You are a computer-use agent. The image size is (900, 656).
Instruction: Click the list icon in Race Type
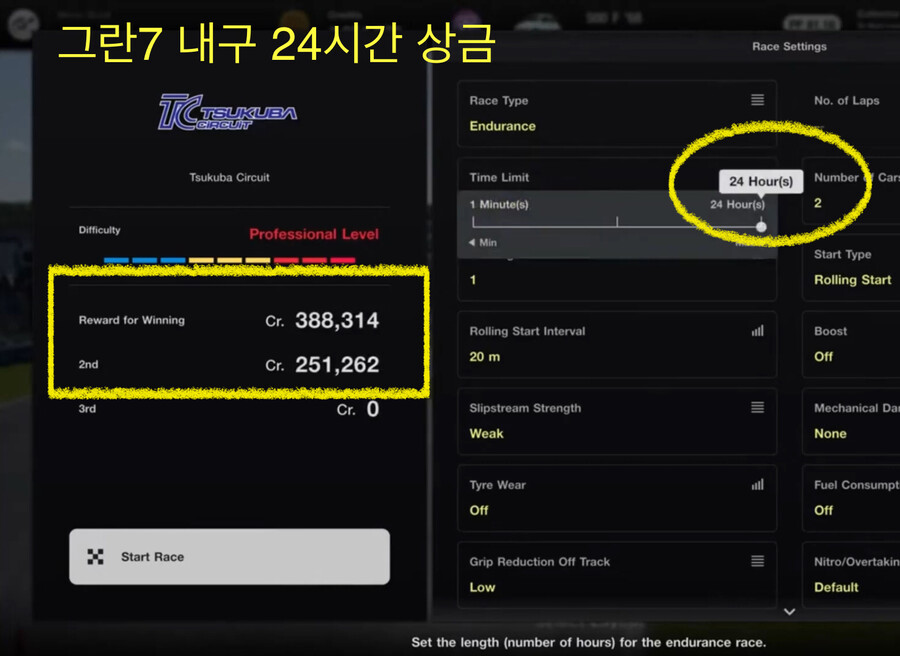coord(757,100)
